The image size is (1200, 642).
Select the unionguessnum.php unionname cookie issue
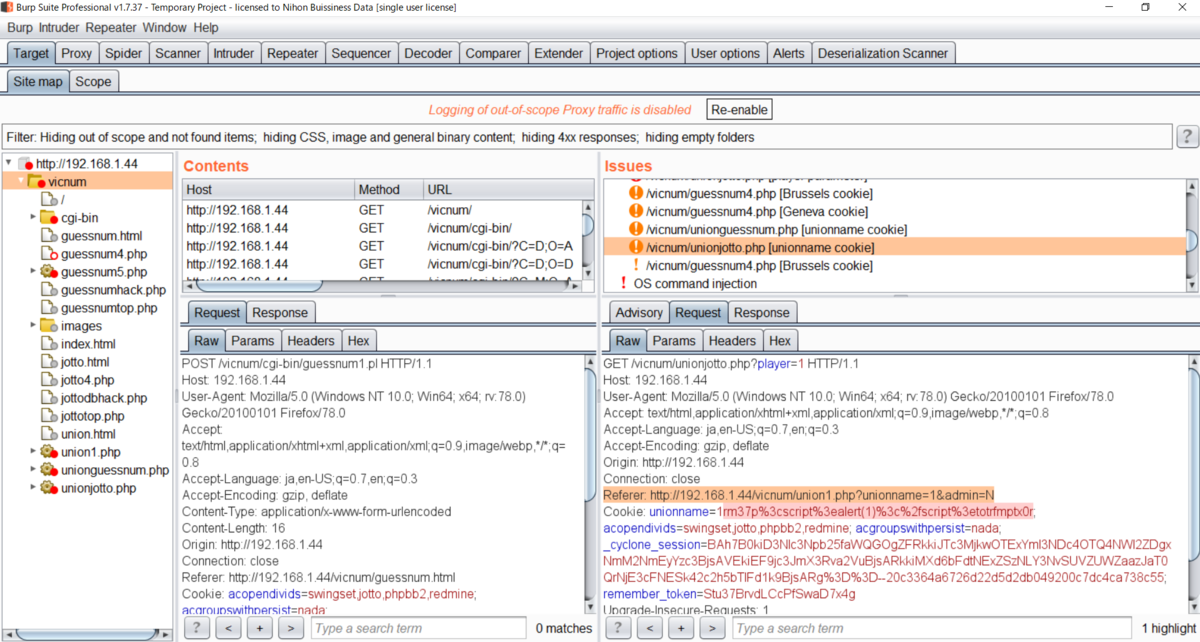894,229
